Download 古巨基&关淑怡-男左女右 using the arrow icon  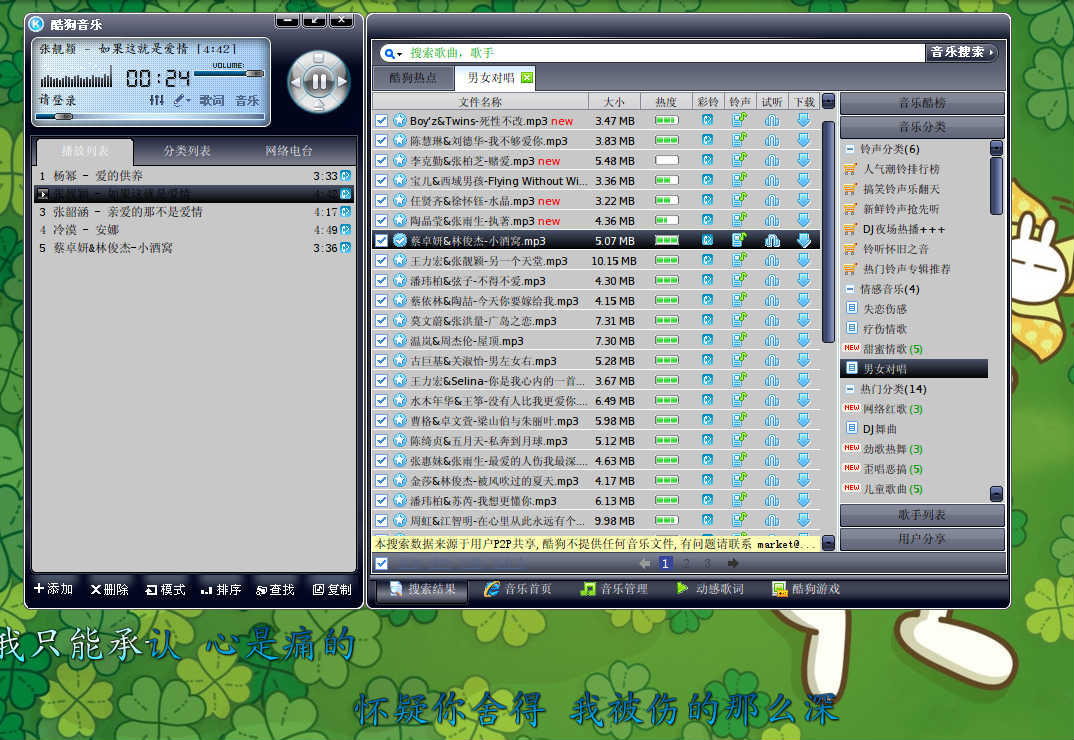tap(804, 360)
